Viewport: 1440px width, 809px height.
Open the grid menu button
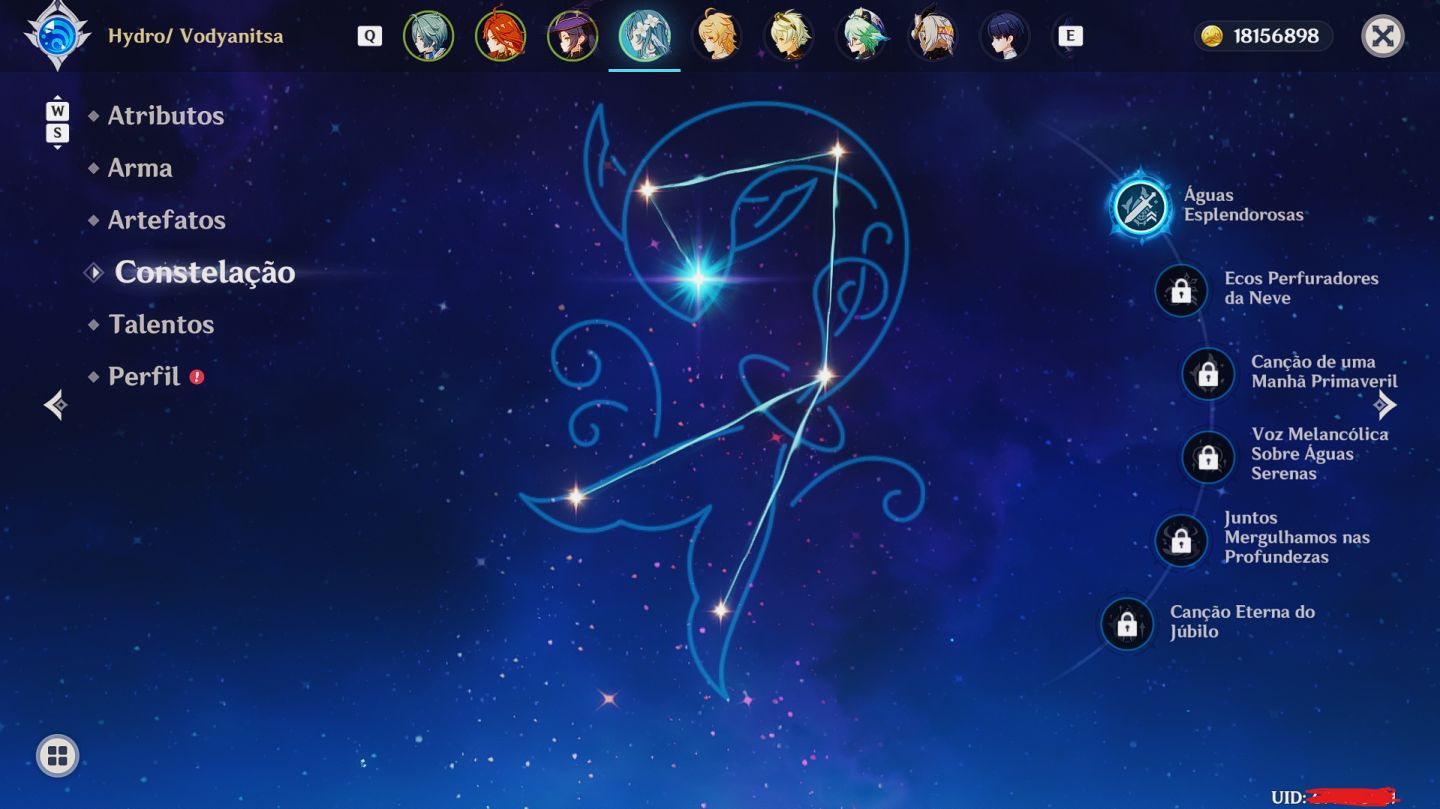pyautogui.click(x=57, y=756)
